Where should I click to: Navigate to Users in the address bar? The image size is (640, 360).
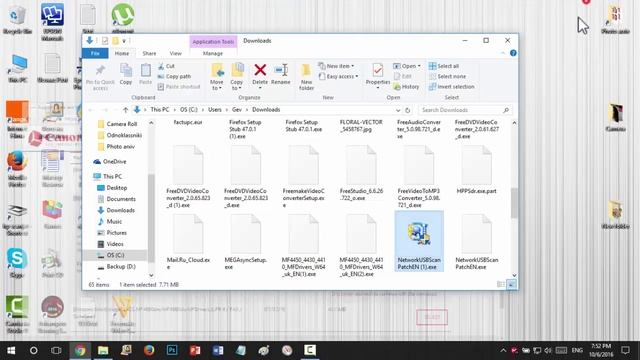[215, 110]
